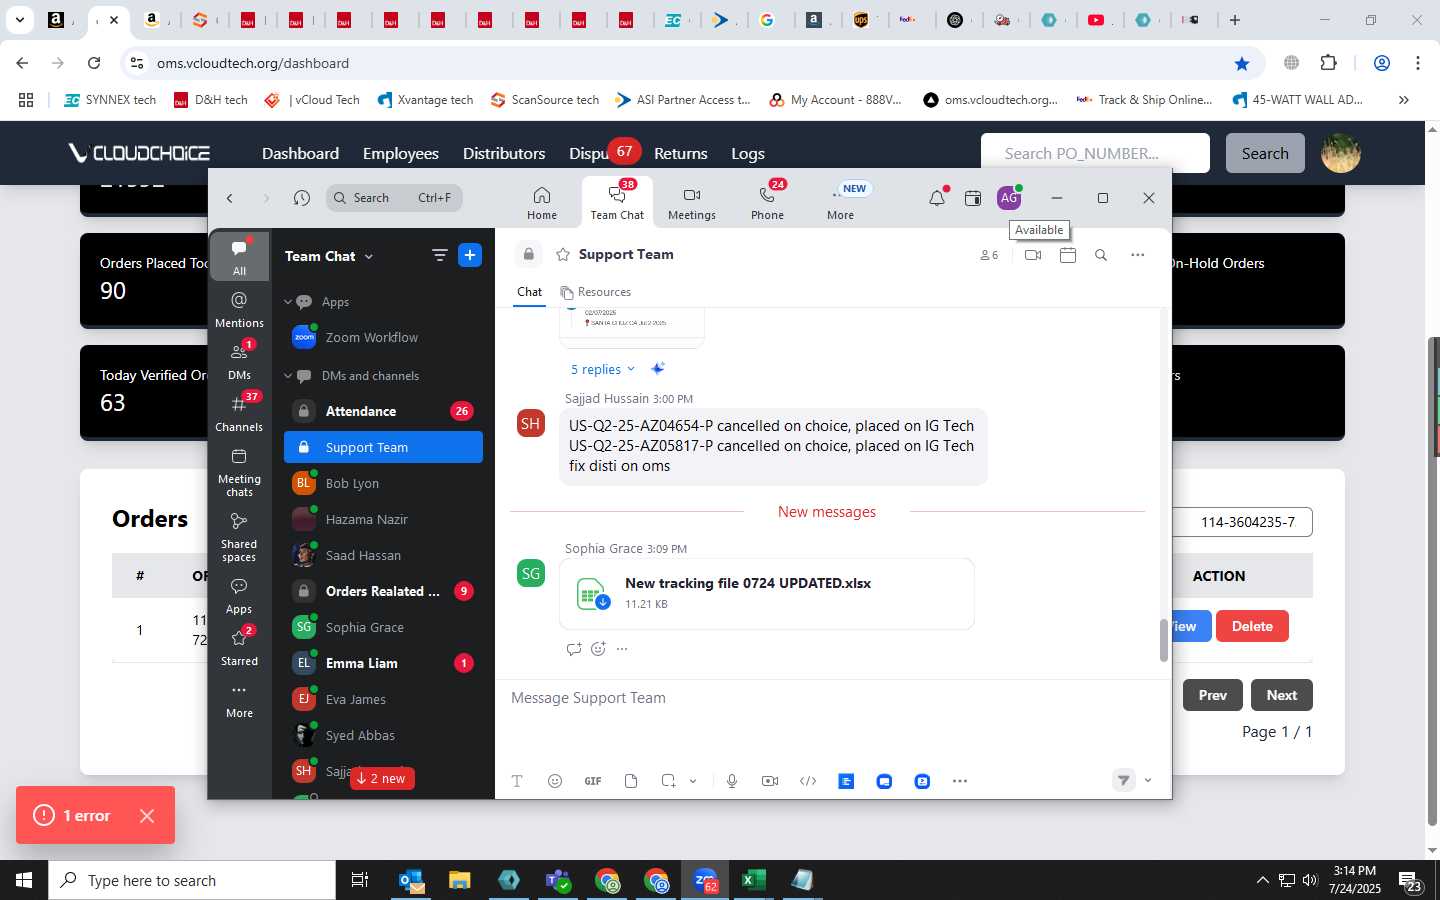This screenshot has width=1440, height=900.
Task: Search within the Support Team chat
Action: [1101, 255]
